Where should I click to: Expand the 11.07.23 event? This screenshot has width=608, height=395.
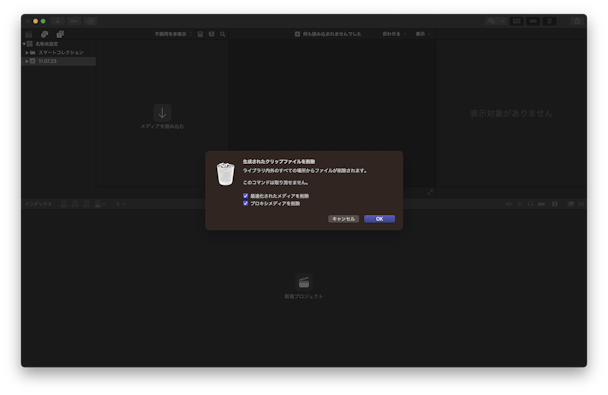27,61
